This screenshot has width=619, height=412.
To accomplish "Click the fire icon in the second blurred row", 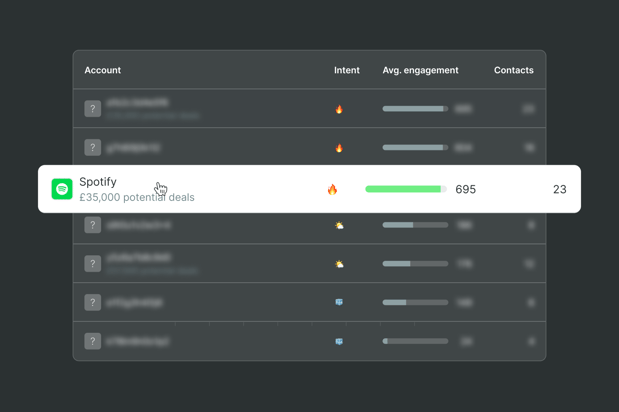I will pyautogui.click(x=339, y=148).
